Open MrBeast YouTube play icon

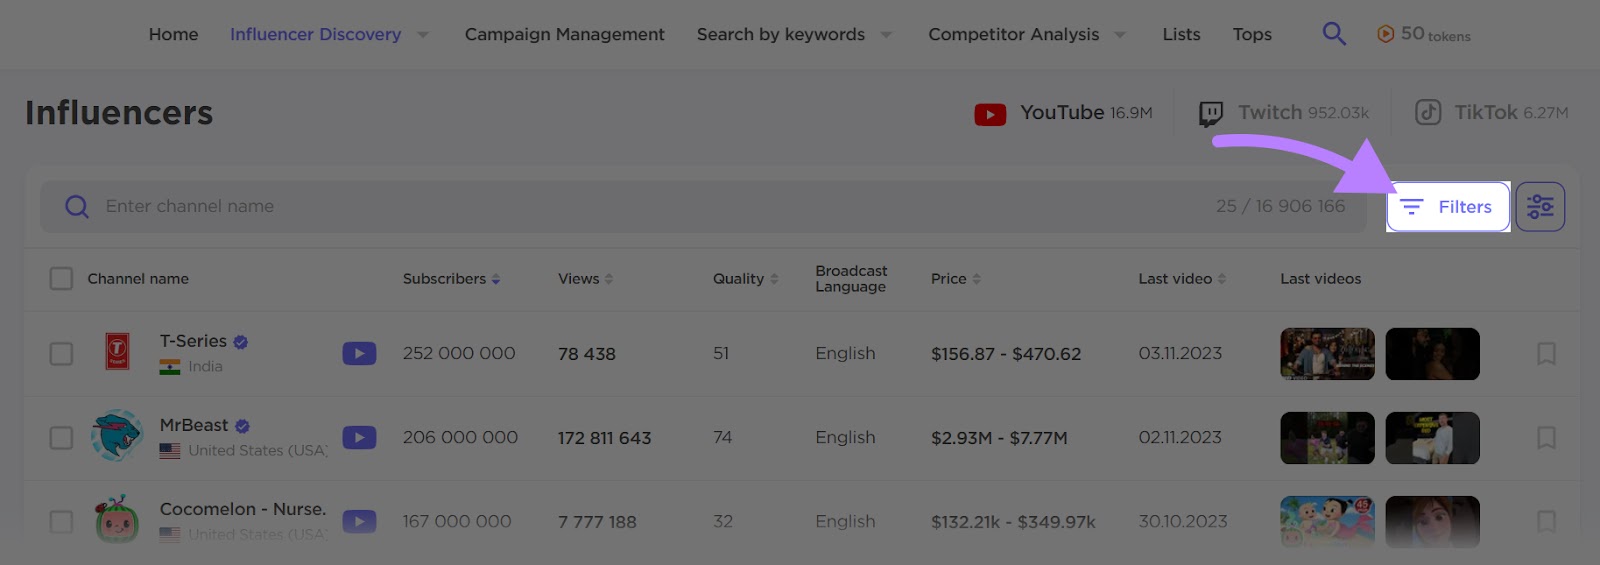pyautogui.click(x=359, y=437)
